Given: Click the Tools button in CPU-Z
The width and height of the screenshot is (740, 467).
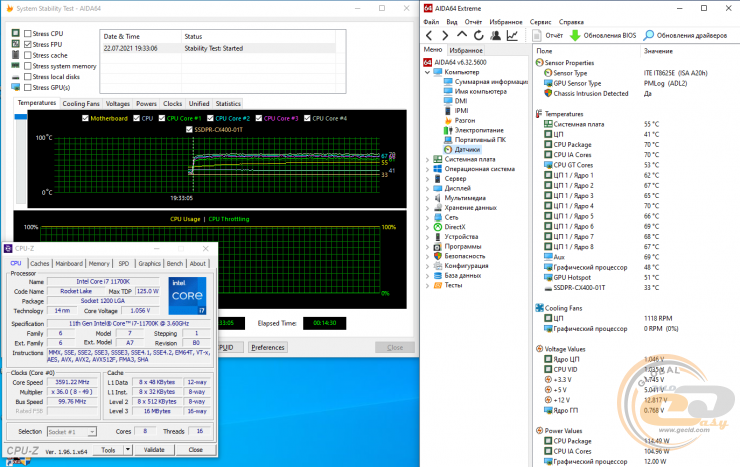Looking at the screenshot, I should tap(108, 450).
